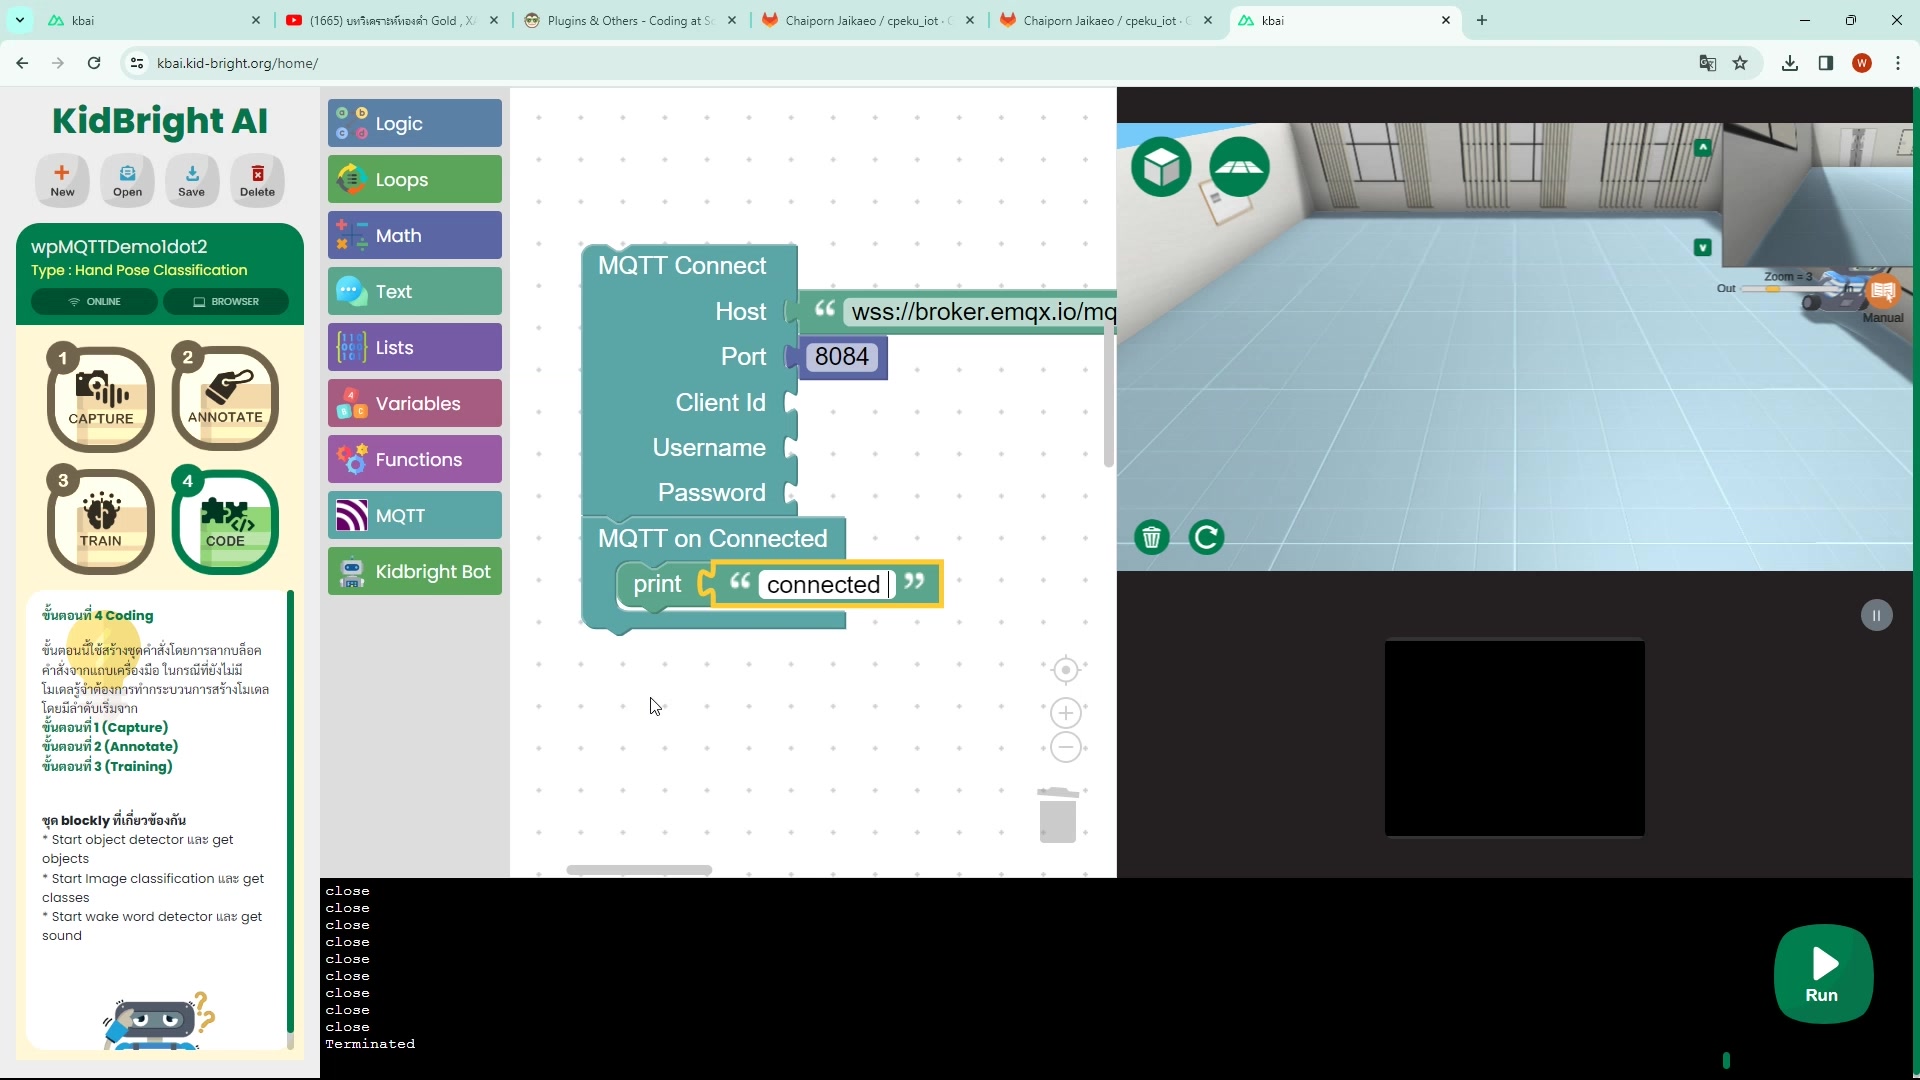Open the Variables block category
Viewport: 1920px width, 1080px height.
[x=415, y=403]
